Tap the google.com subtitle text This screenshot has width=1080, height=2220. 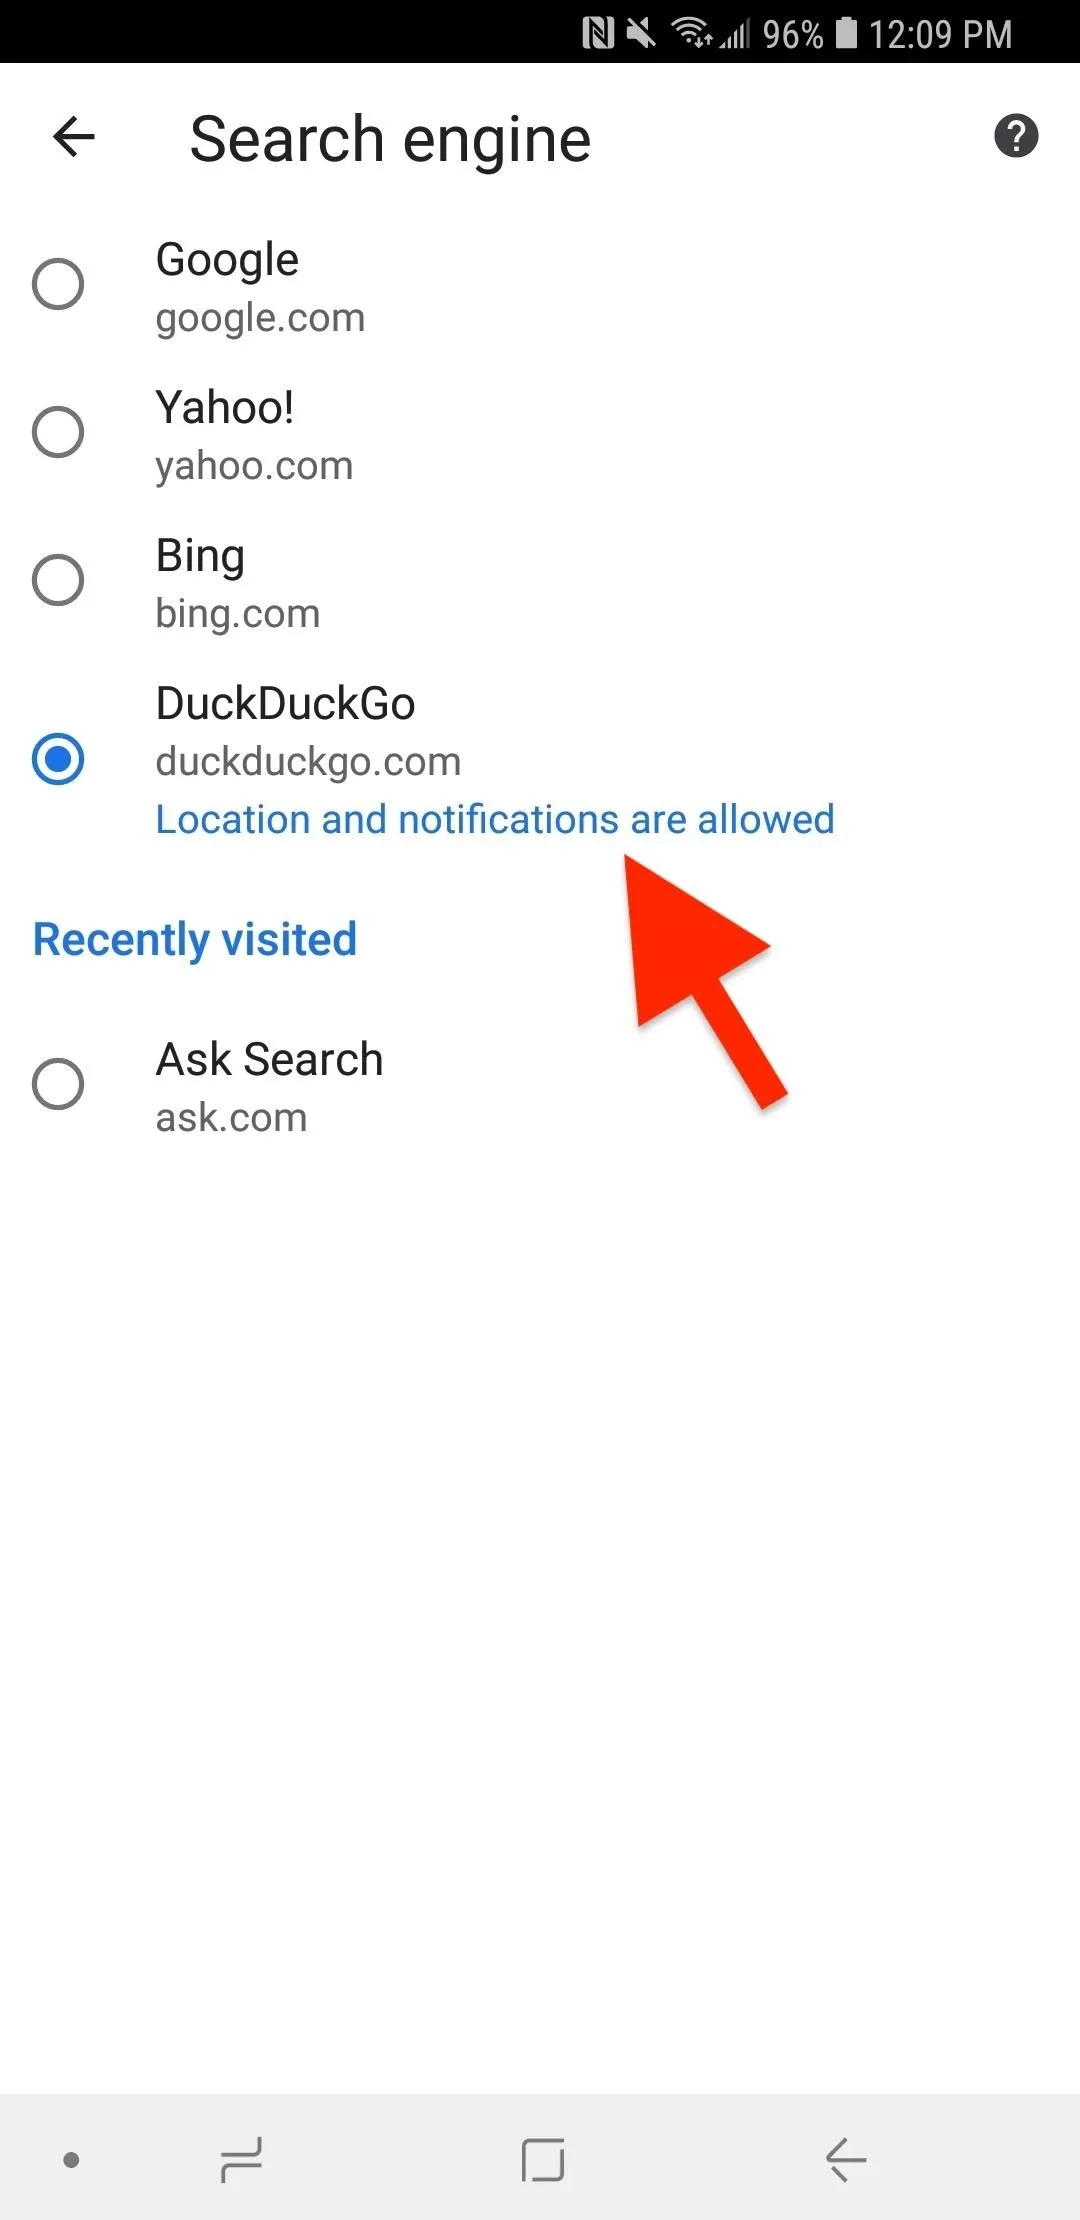(260, 319)
